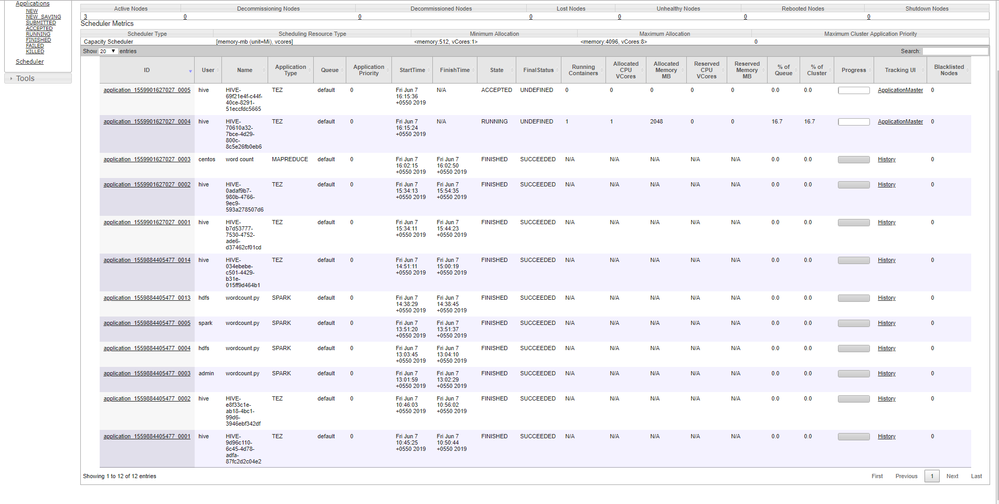Filter applications by RUNNING state

38,33
